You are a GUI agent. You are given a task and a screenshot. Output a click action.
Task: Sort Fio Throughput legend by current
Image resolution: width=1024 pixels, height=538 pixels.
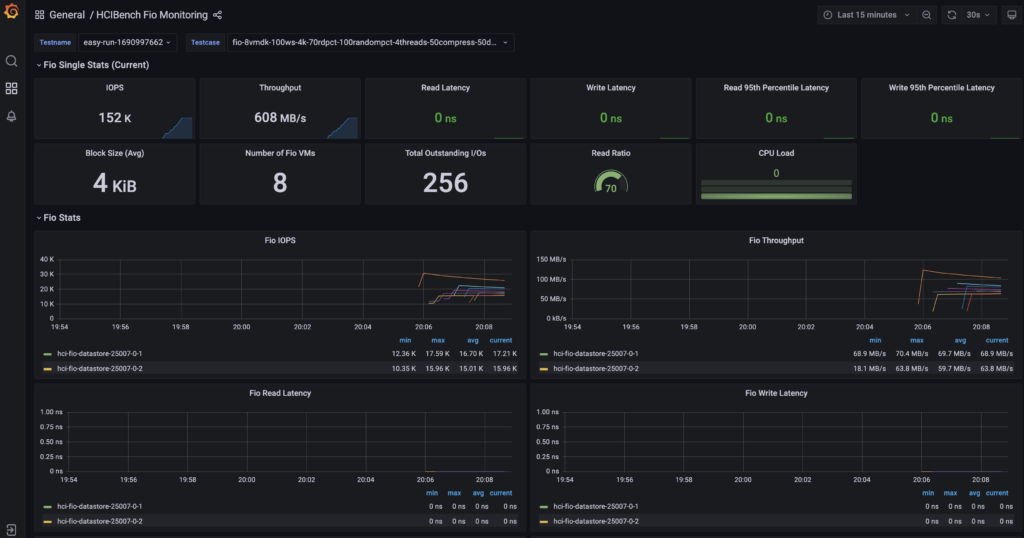tap(997, 340)
